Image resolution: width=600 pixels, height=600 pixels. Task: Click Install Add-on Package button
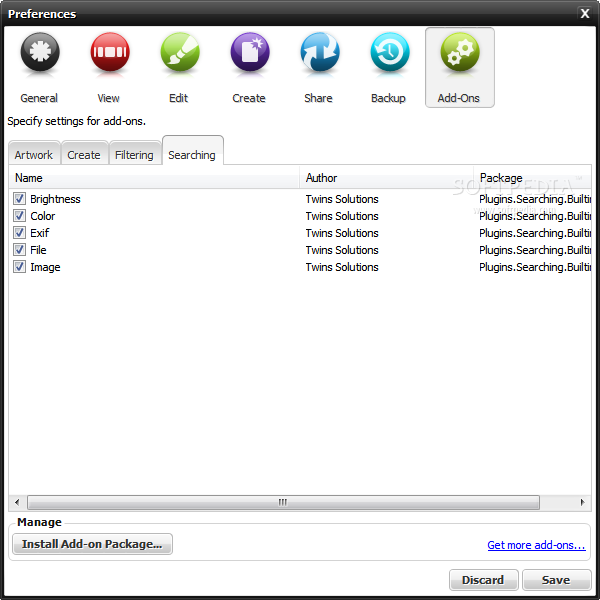92,544
